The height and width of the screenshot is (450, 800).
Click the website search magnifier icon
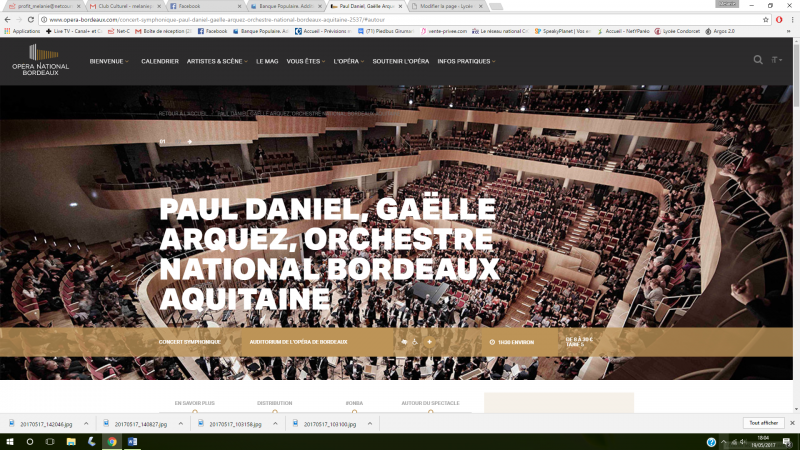point(758,60)
